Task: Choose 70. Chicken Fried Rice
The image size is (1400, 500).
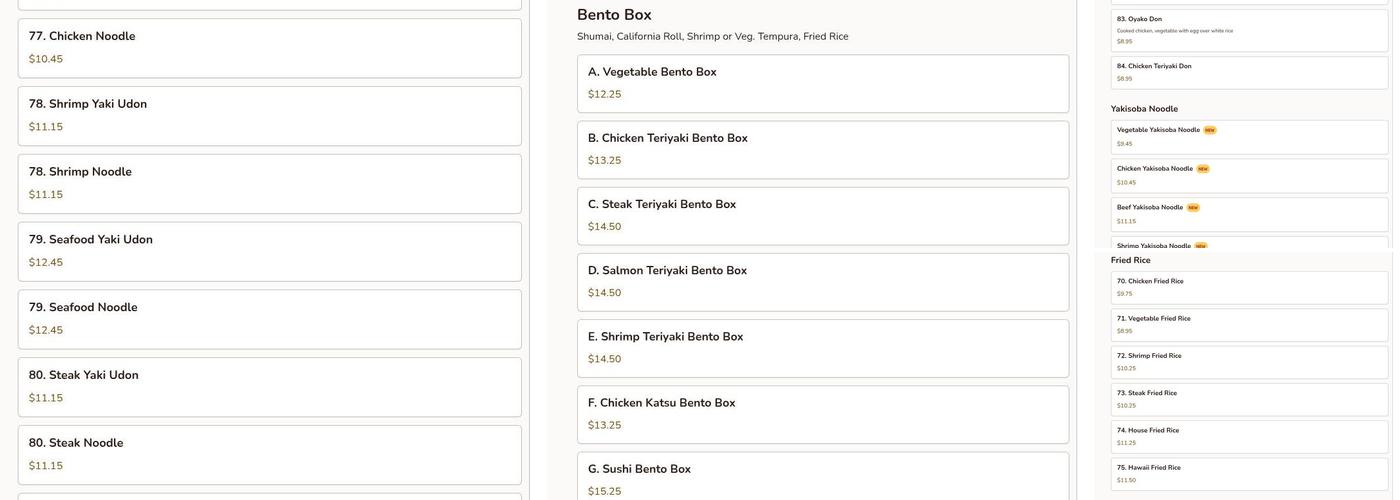Action: point(1249,288)
